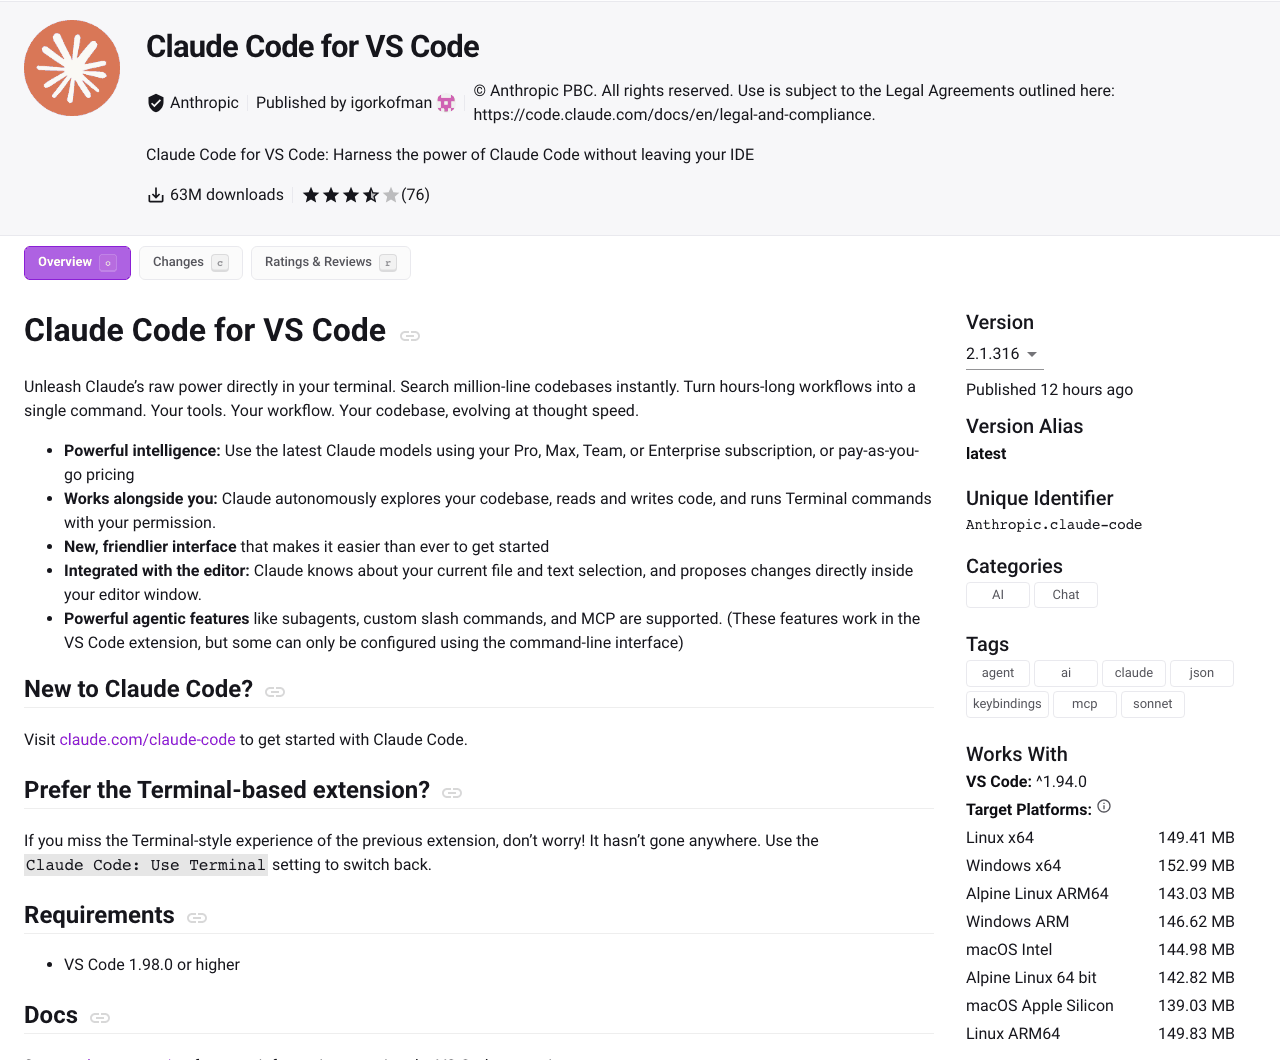Viewport: 1280px width, 1060px height.
Task: Click anchor icon beside Prefer the Terminal-based extension?
Action: click(452, 793)
